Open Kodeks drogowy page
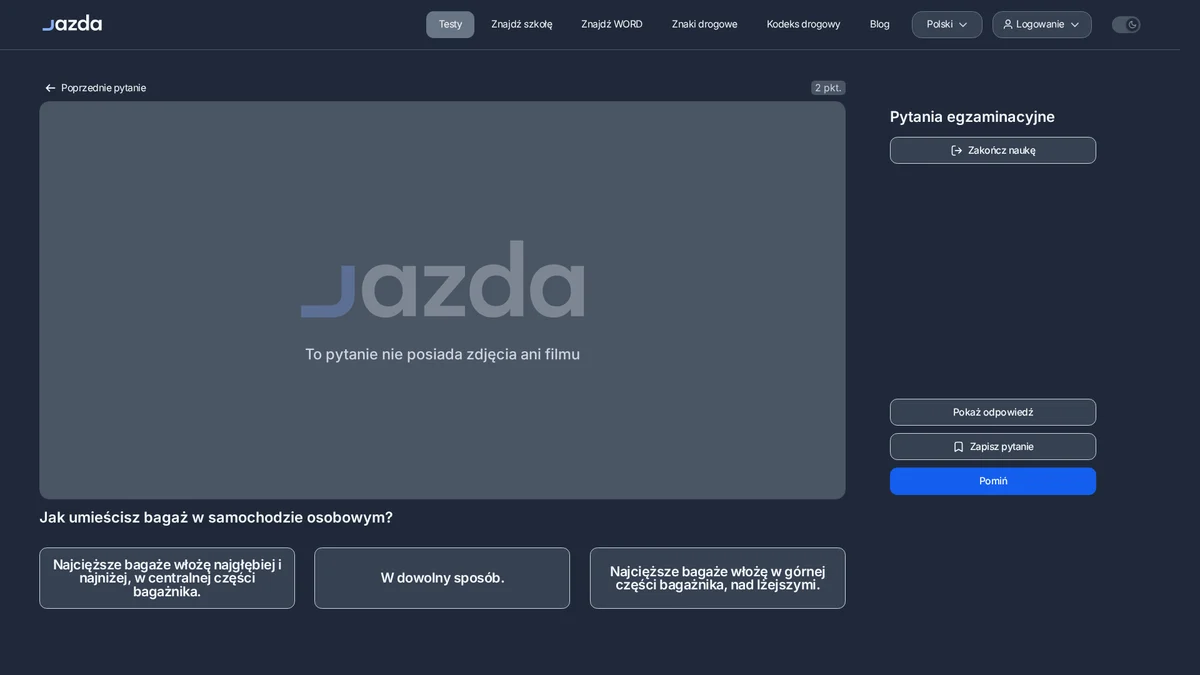The image size is (1200, 675). point(804,24)
